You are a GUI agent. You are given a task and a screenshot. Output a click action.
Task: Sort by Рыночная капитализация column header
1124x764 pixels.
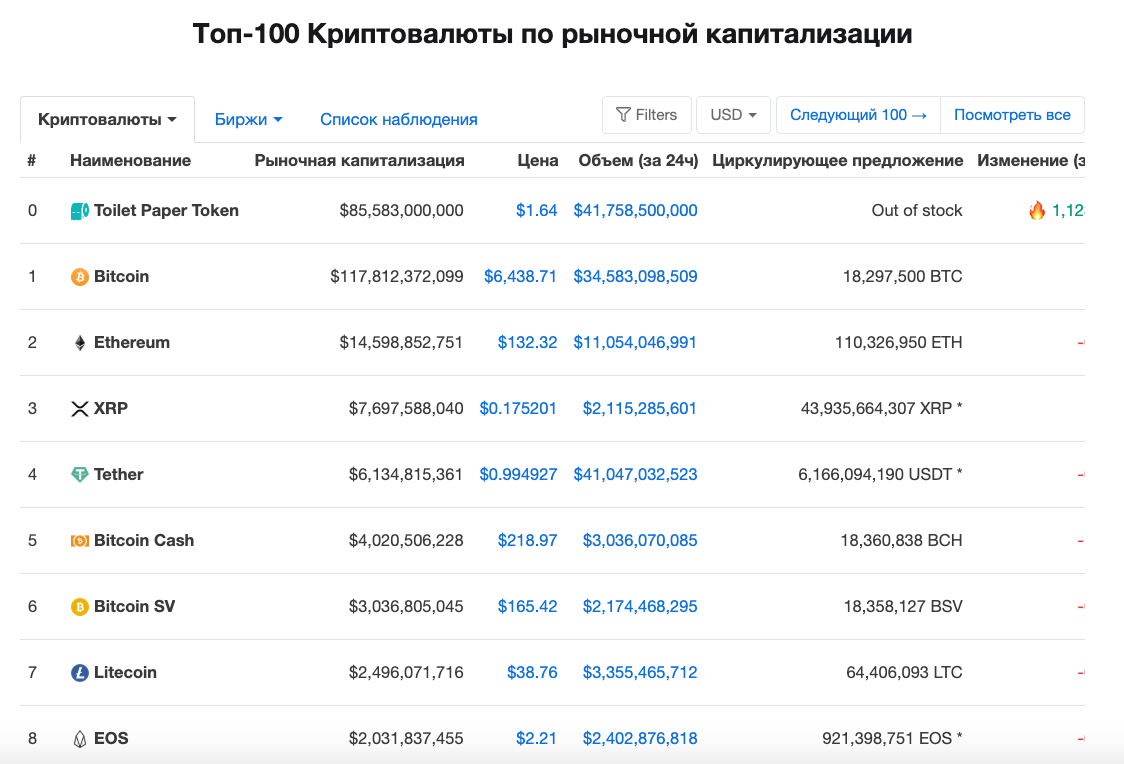tap(359, 161)
